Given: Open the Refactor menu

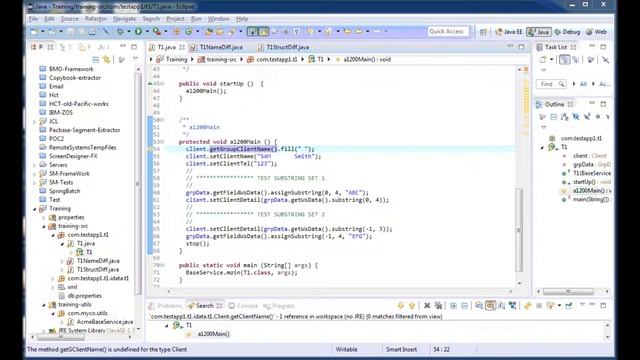Looking at the screenshot, I should point(96,19).
